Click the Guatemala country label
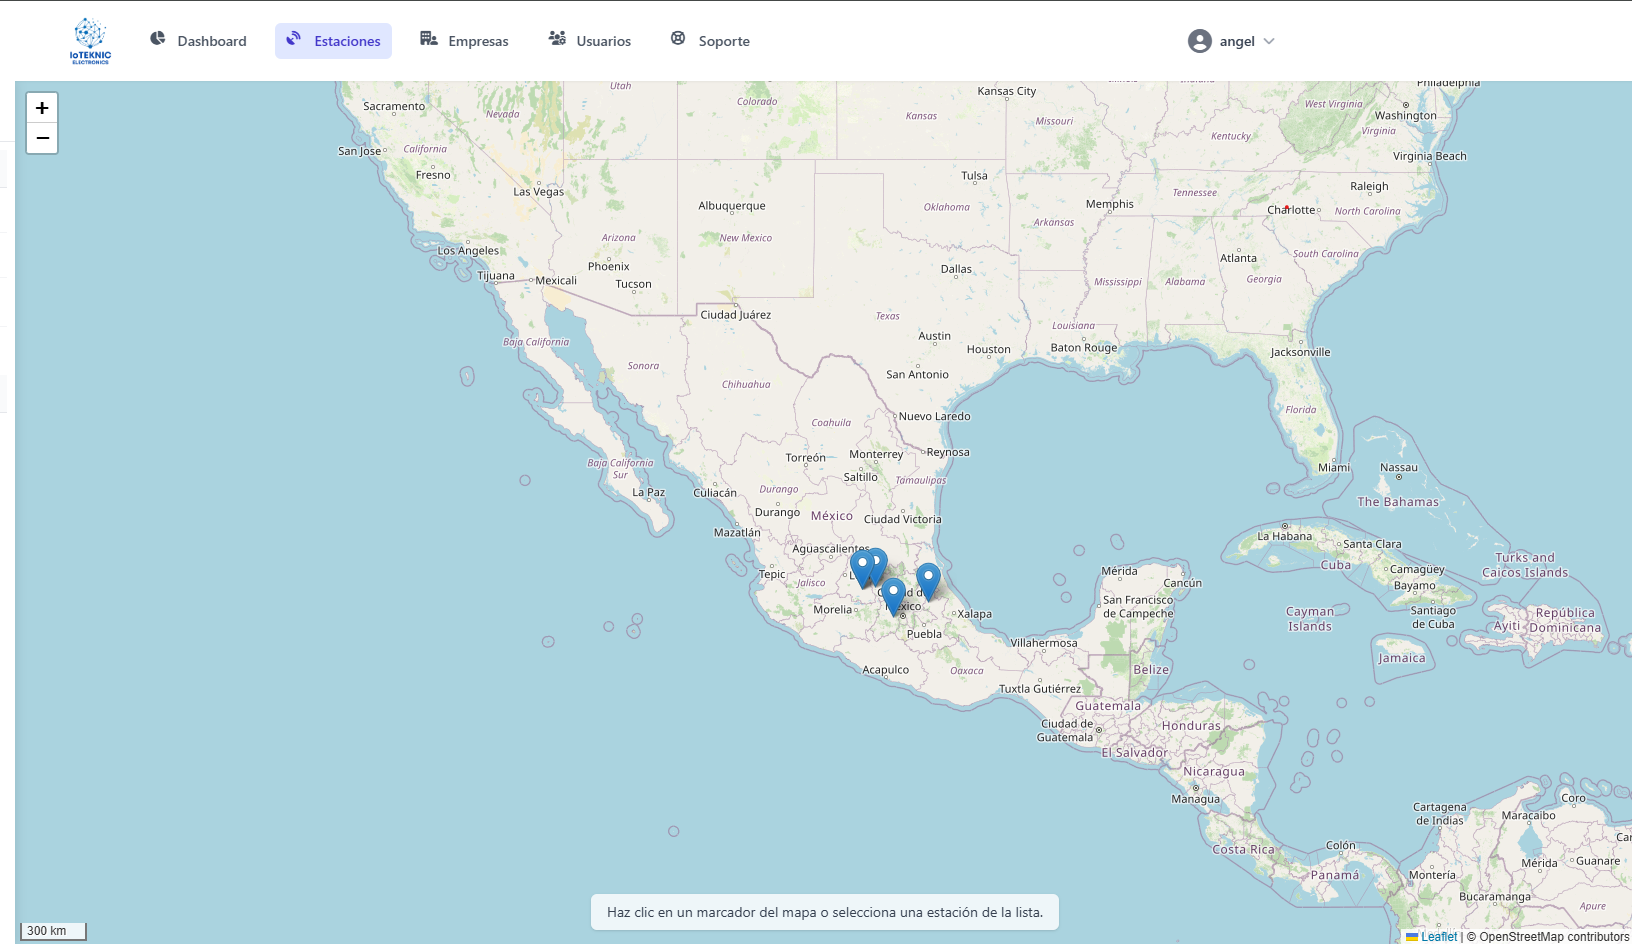This screenshot has width=1632, height=944. (1108, 706)
